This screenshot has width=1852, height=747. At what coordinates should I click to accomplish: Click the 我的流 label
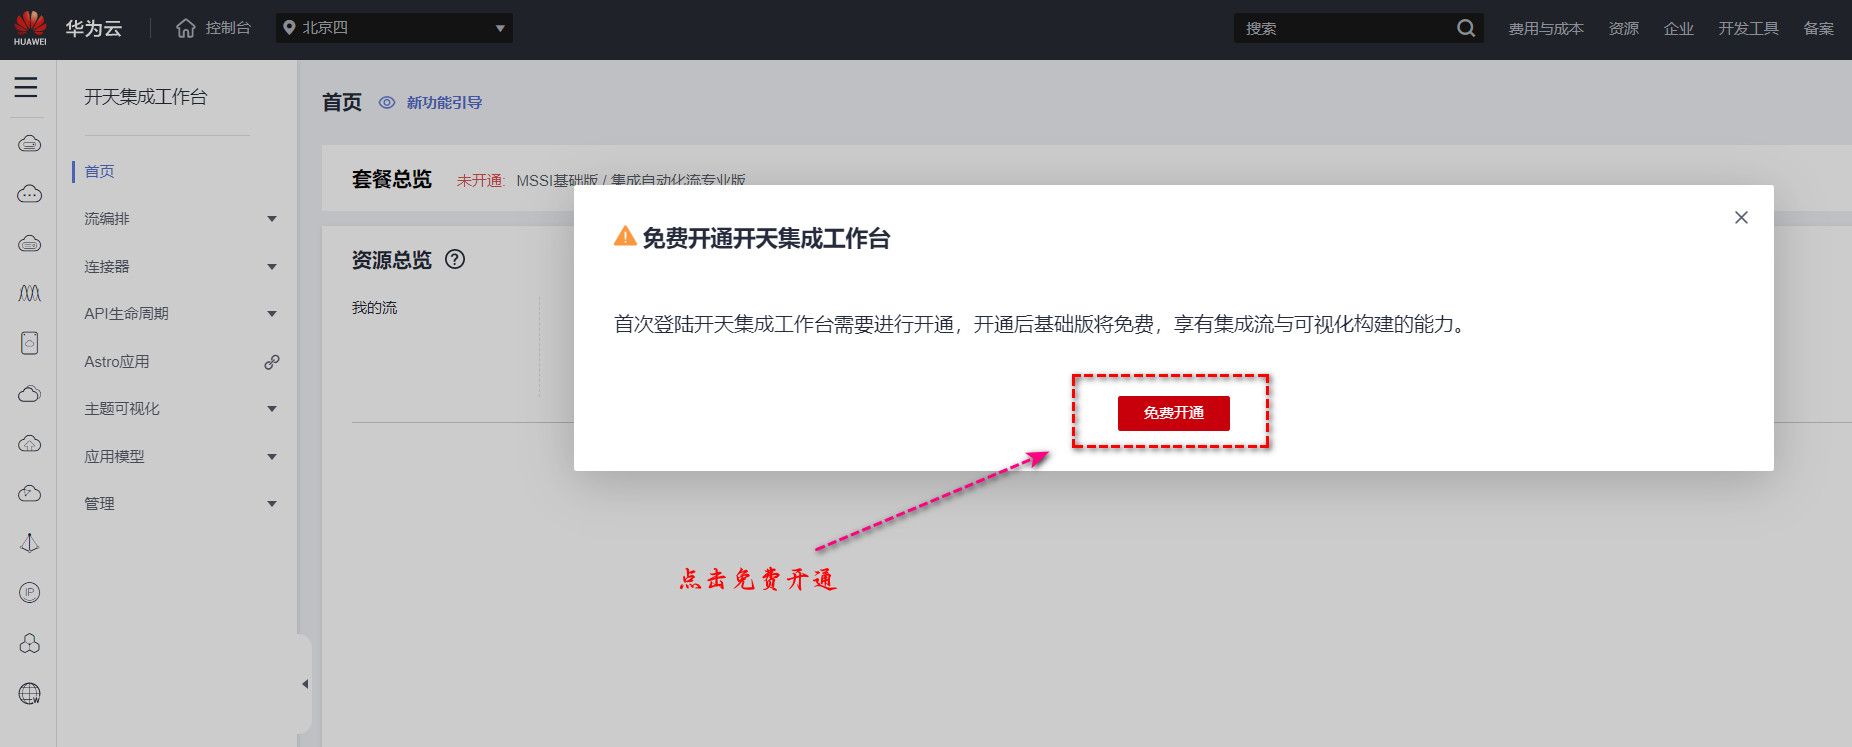point(375,308)
